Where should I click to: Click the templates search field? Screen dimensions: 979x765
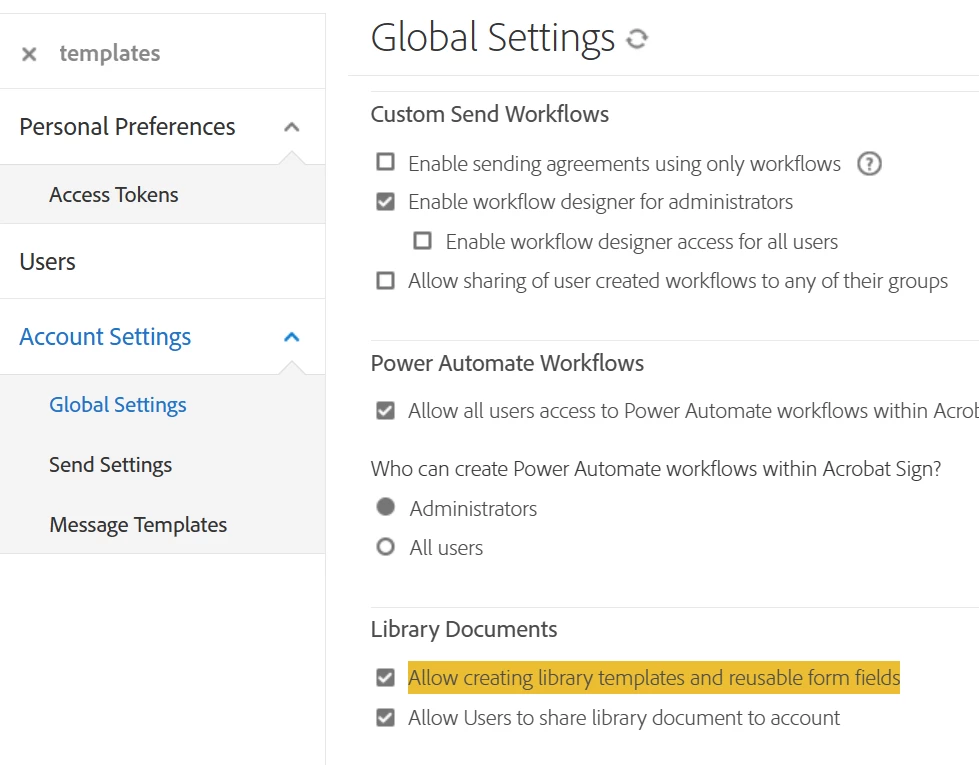(x=180, y=54)
